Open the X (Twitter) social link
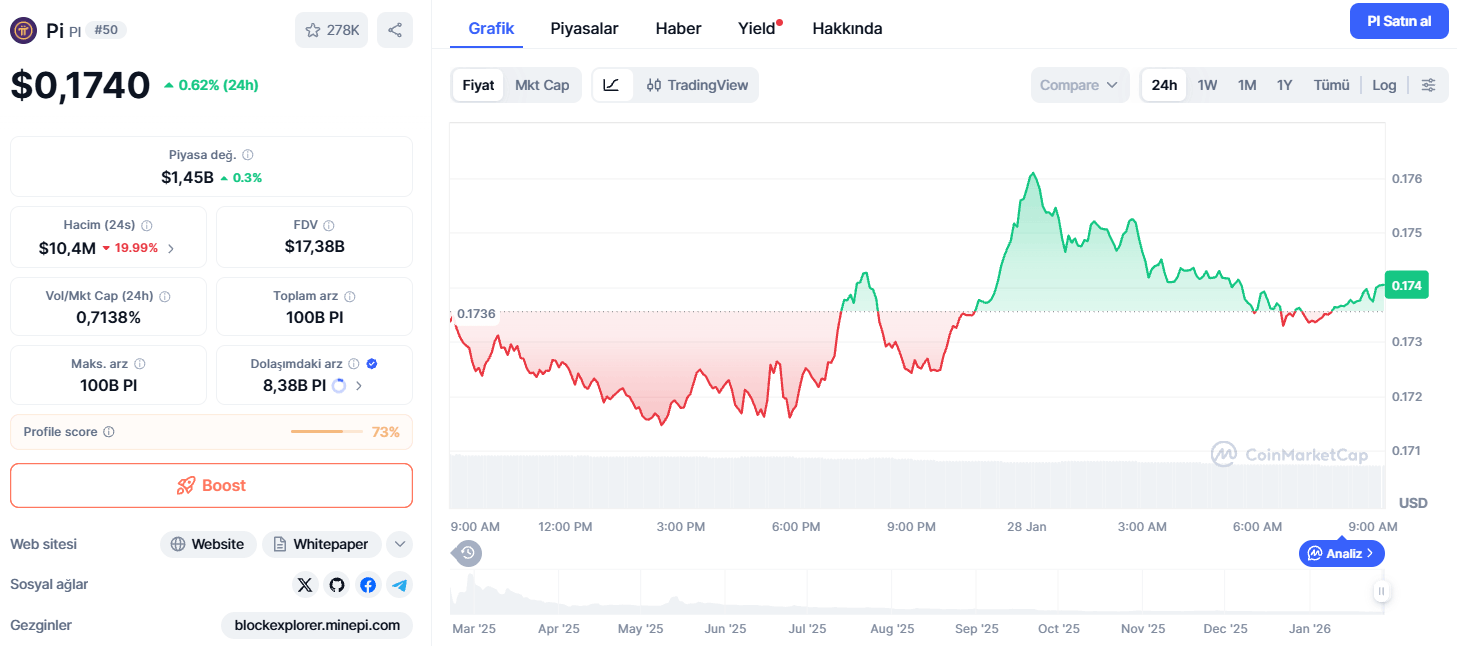 click(305, 585)
